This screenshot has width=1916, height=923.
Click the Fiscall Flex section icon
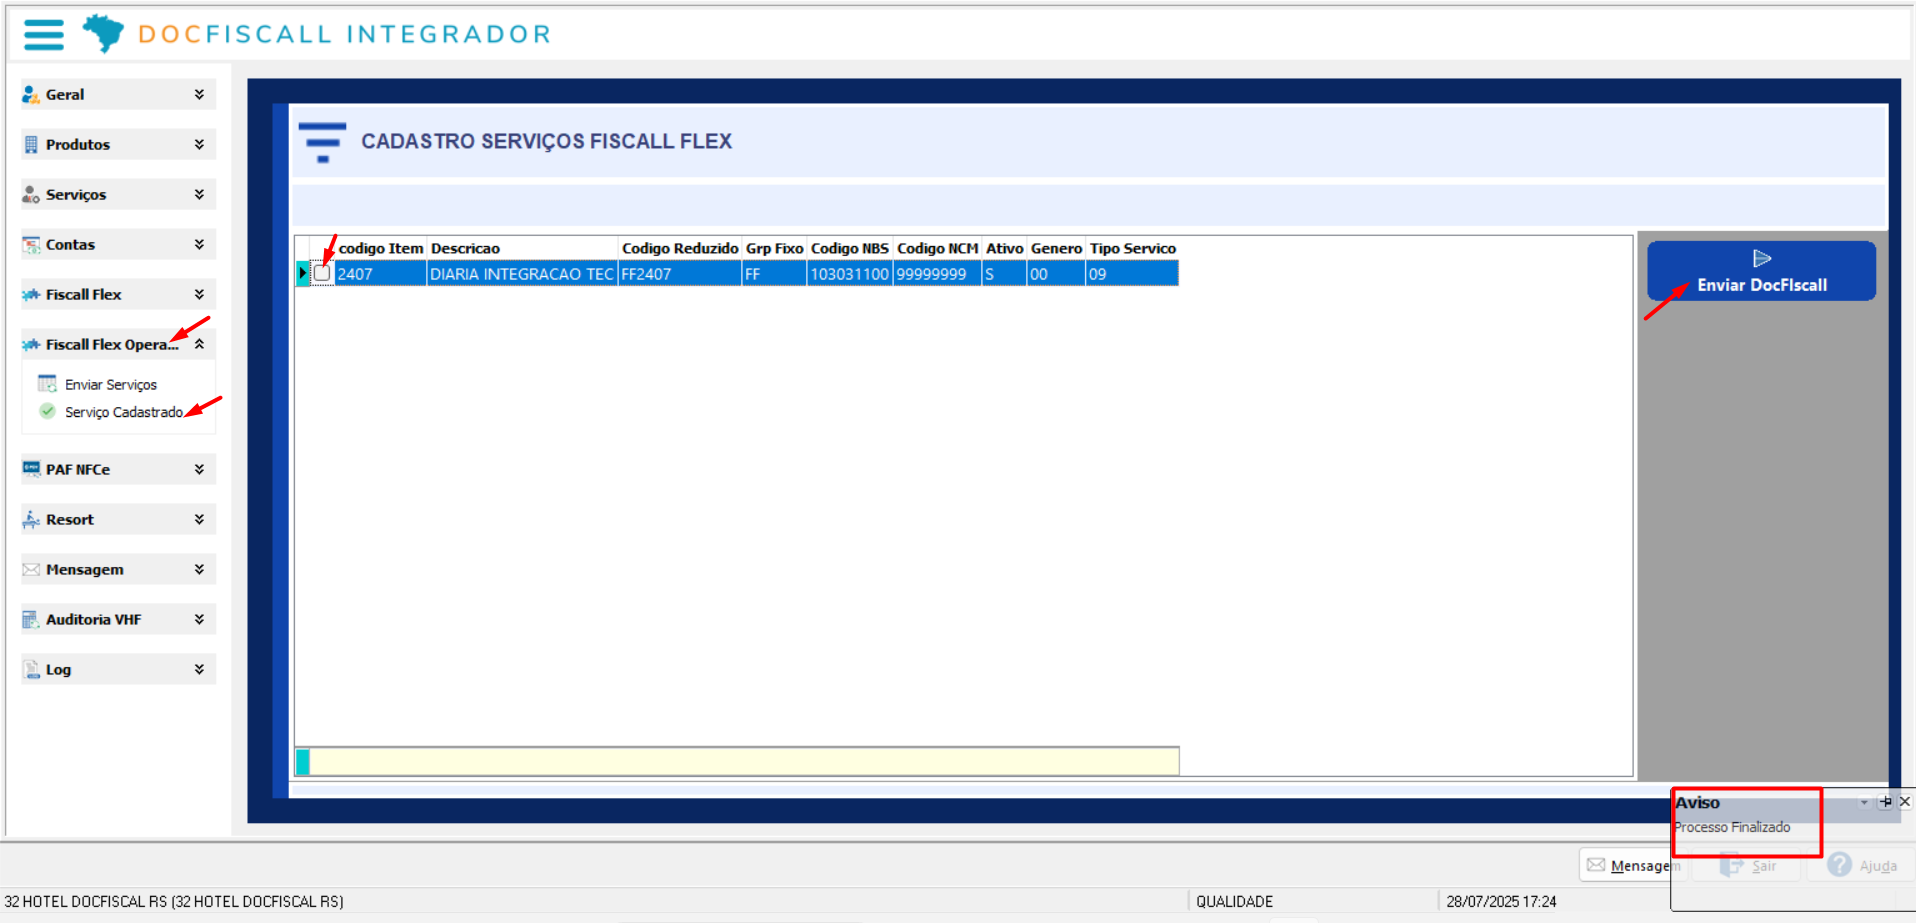31,295
